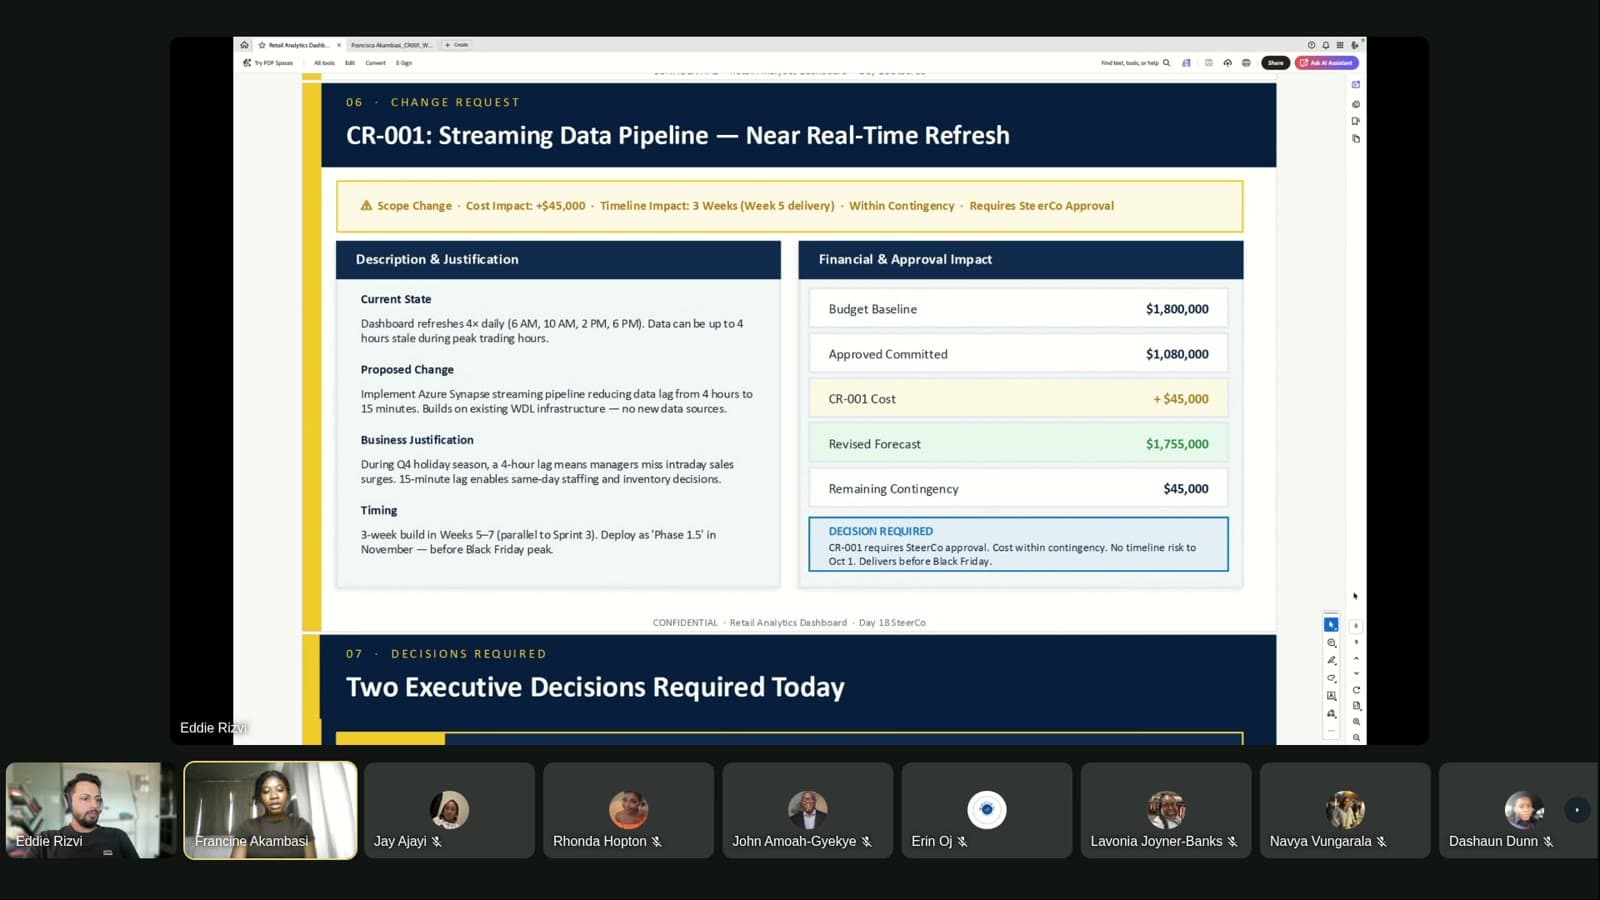This screenshot has width=1600, height=900.
Task: Show more participants using the arrow
Action: (1577, 810)
